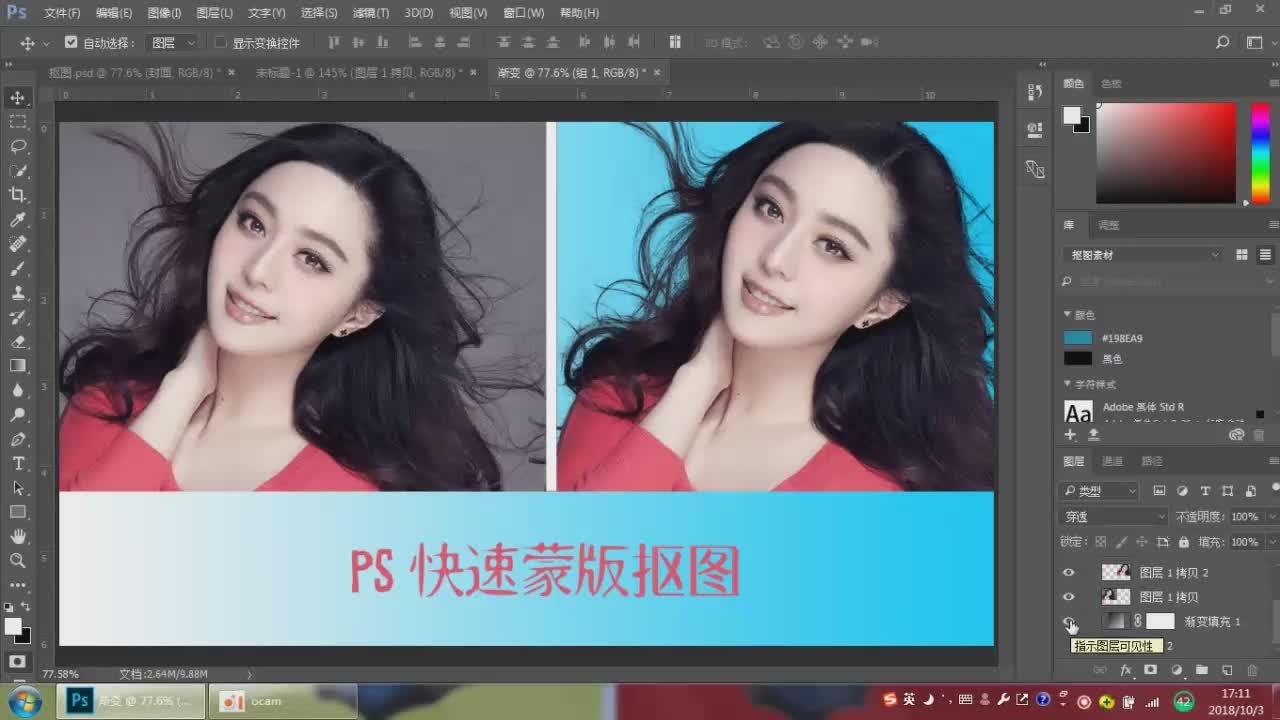Select the Path Selection tool

pyautogui.click(x=18, y=488)
